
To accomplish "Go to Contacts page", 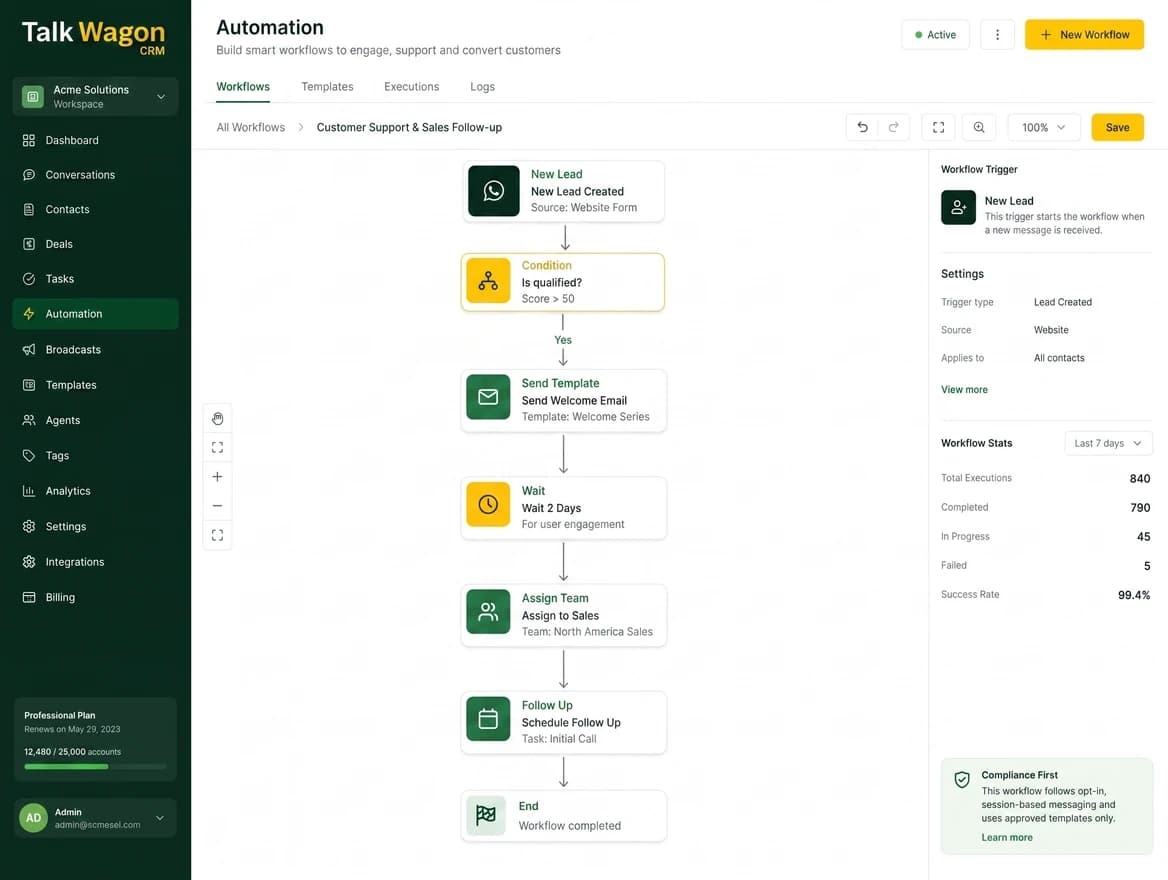I will pyautogui.click(x=95, y=209).
